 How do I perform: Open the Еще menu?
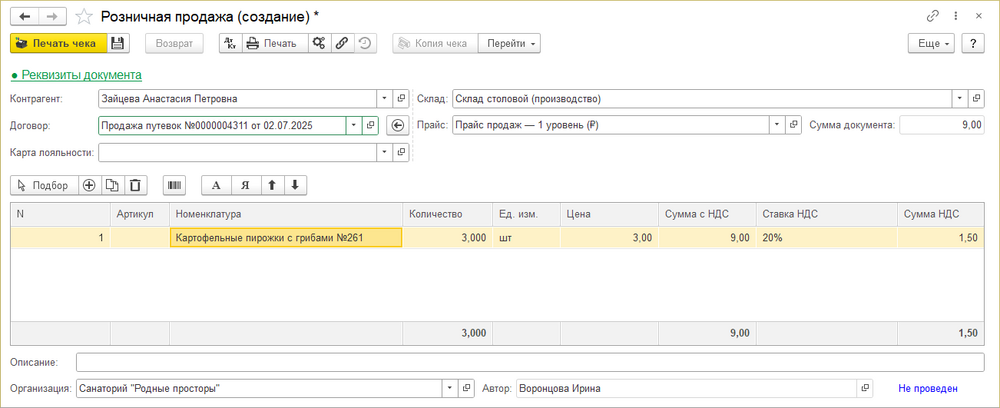930,43
